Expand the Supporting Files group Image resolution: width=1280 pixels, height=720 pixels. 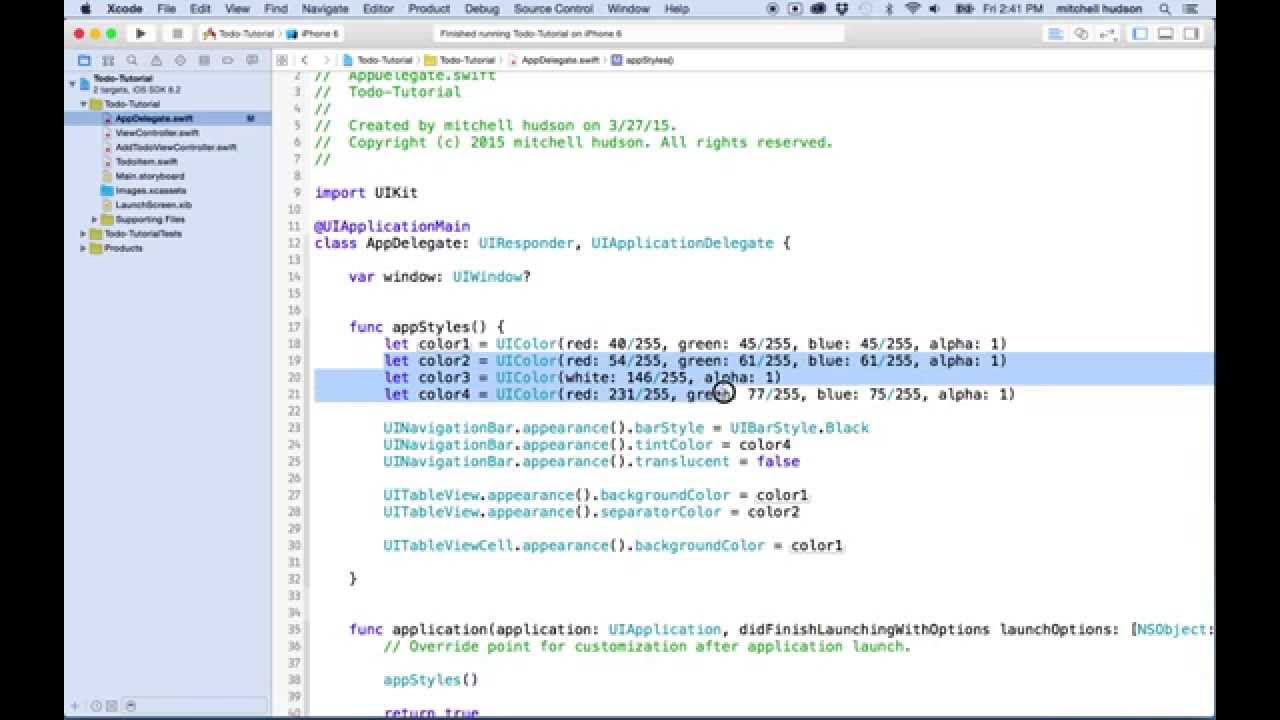tap(95, 219)
